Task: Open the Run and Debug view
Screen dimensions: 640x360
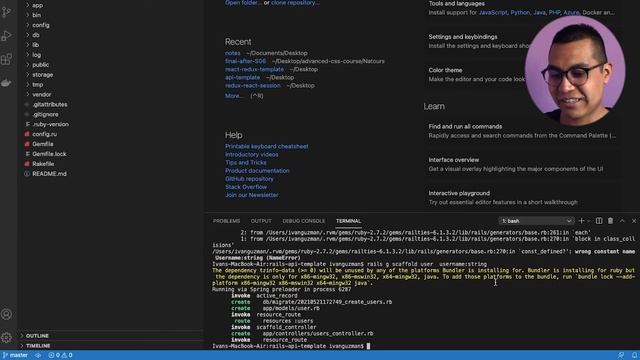Action: click(x=7, y=36)
